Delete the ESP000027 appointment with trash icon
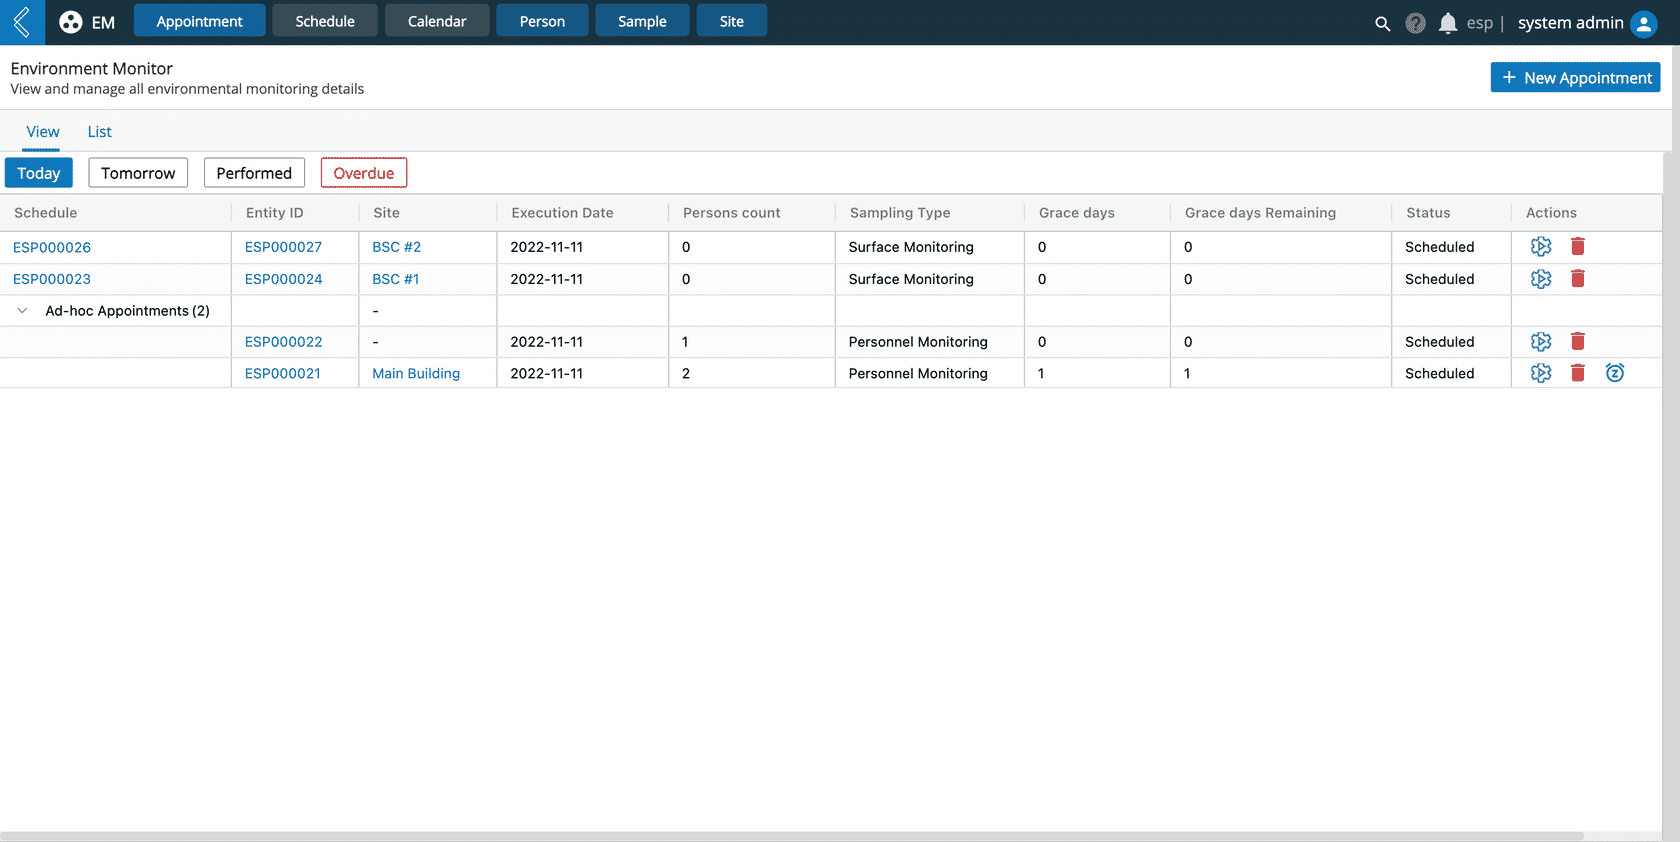Screen dimensions: 1680x842 (x=1578, y=246)
